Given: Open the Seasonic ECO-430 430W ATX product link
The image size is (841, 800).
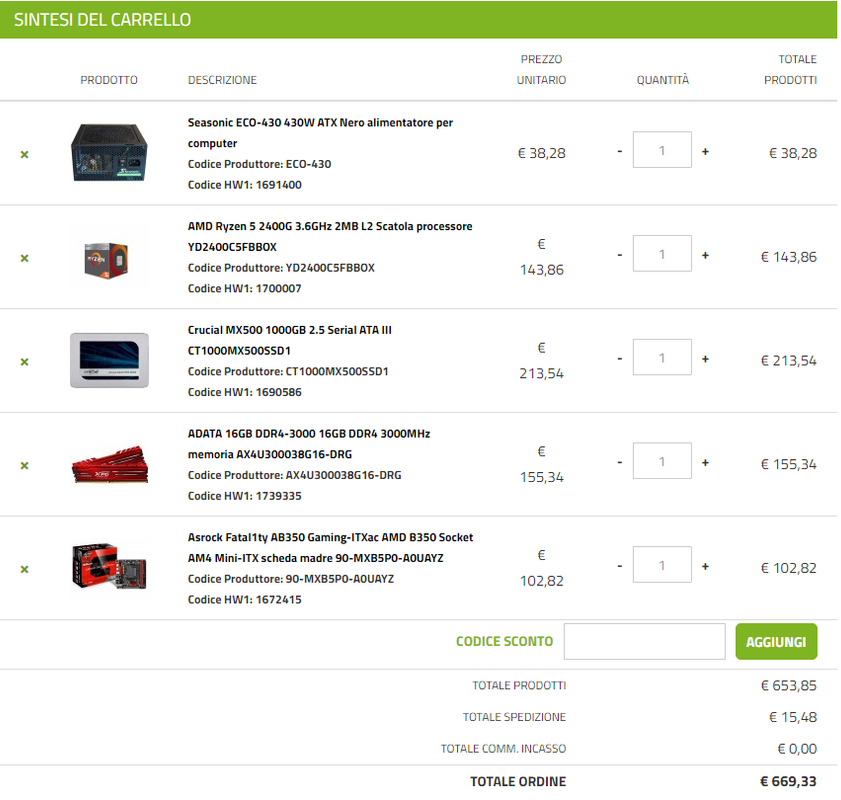Looking at the screenshot, I should pyautogui.click(x=320, y=133).
